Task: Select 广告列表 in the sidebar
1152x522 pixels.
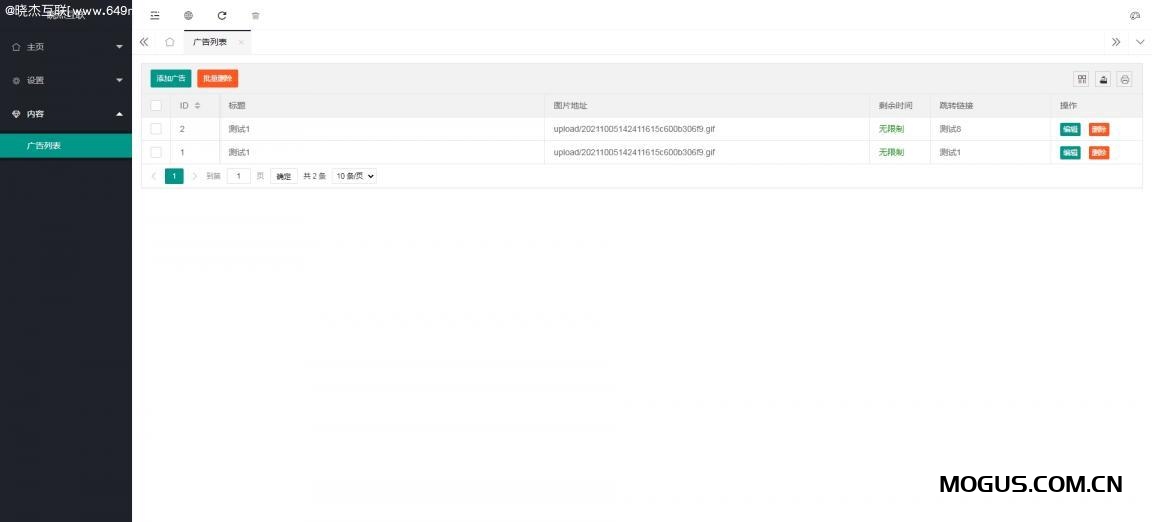Action: pos(66,146)
